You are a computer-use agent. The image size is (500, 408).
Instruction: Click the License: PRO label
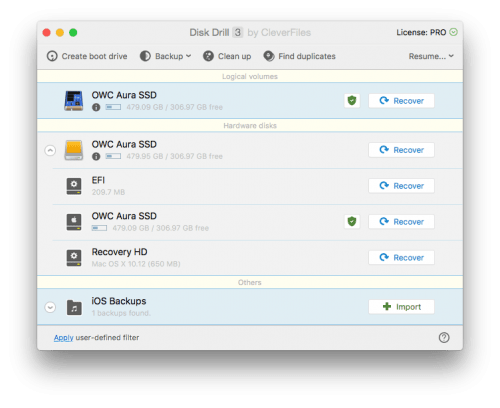tap(421, 32)
